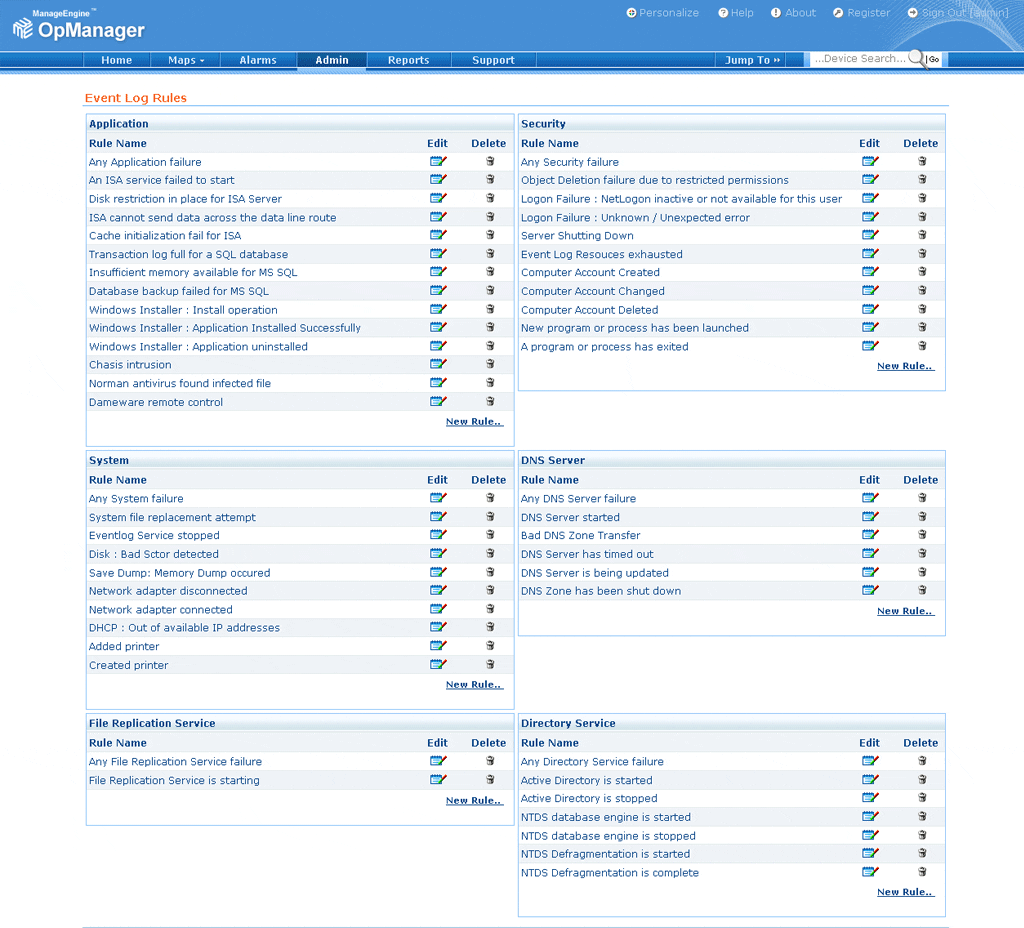This screenshot has width=1024, height=928.
Task: Delete the Added printer rule
Action: 490,646
